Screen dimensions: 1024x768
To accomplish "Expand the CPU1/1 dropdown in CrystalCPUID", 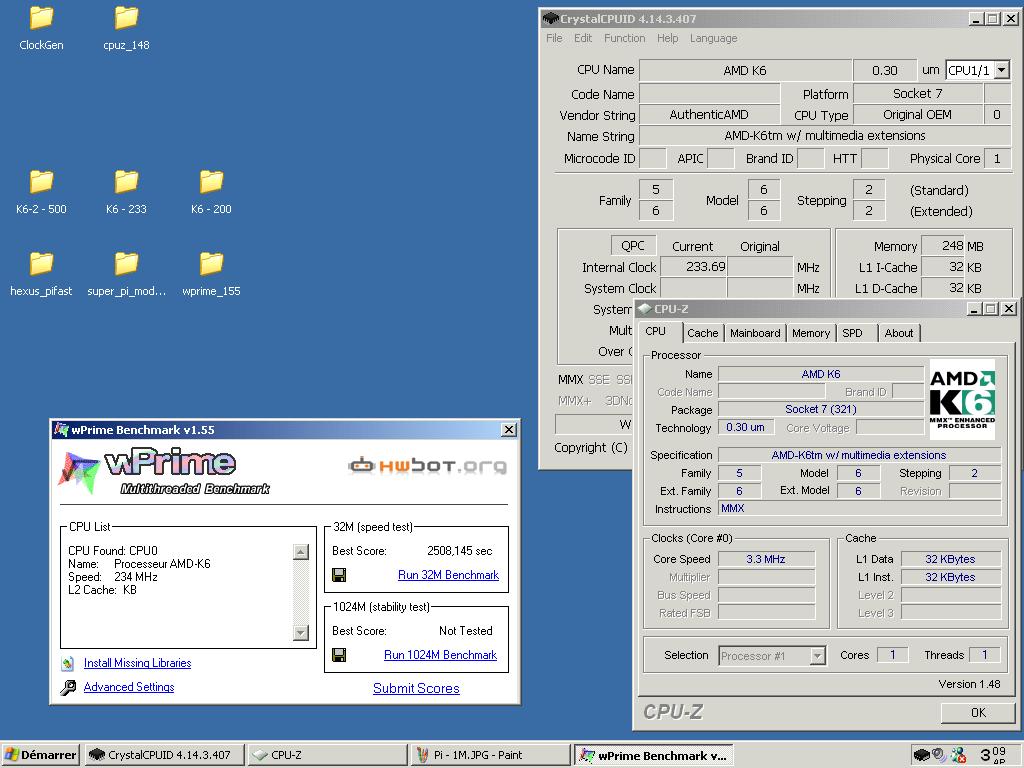I will click(x=1002, y=70).
